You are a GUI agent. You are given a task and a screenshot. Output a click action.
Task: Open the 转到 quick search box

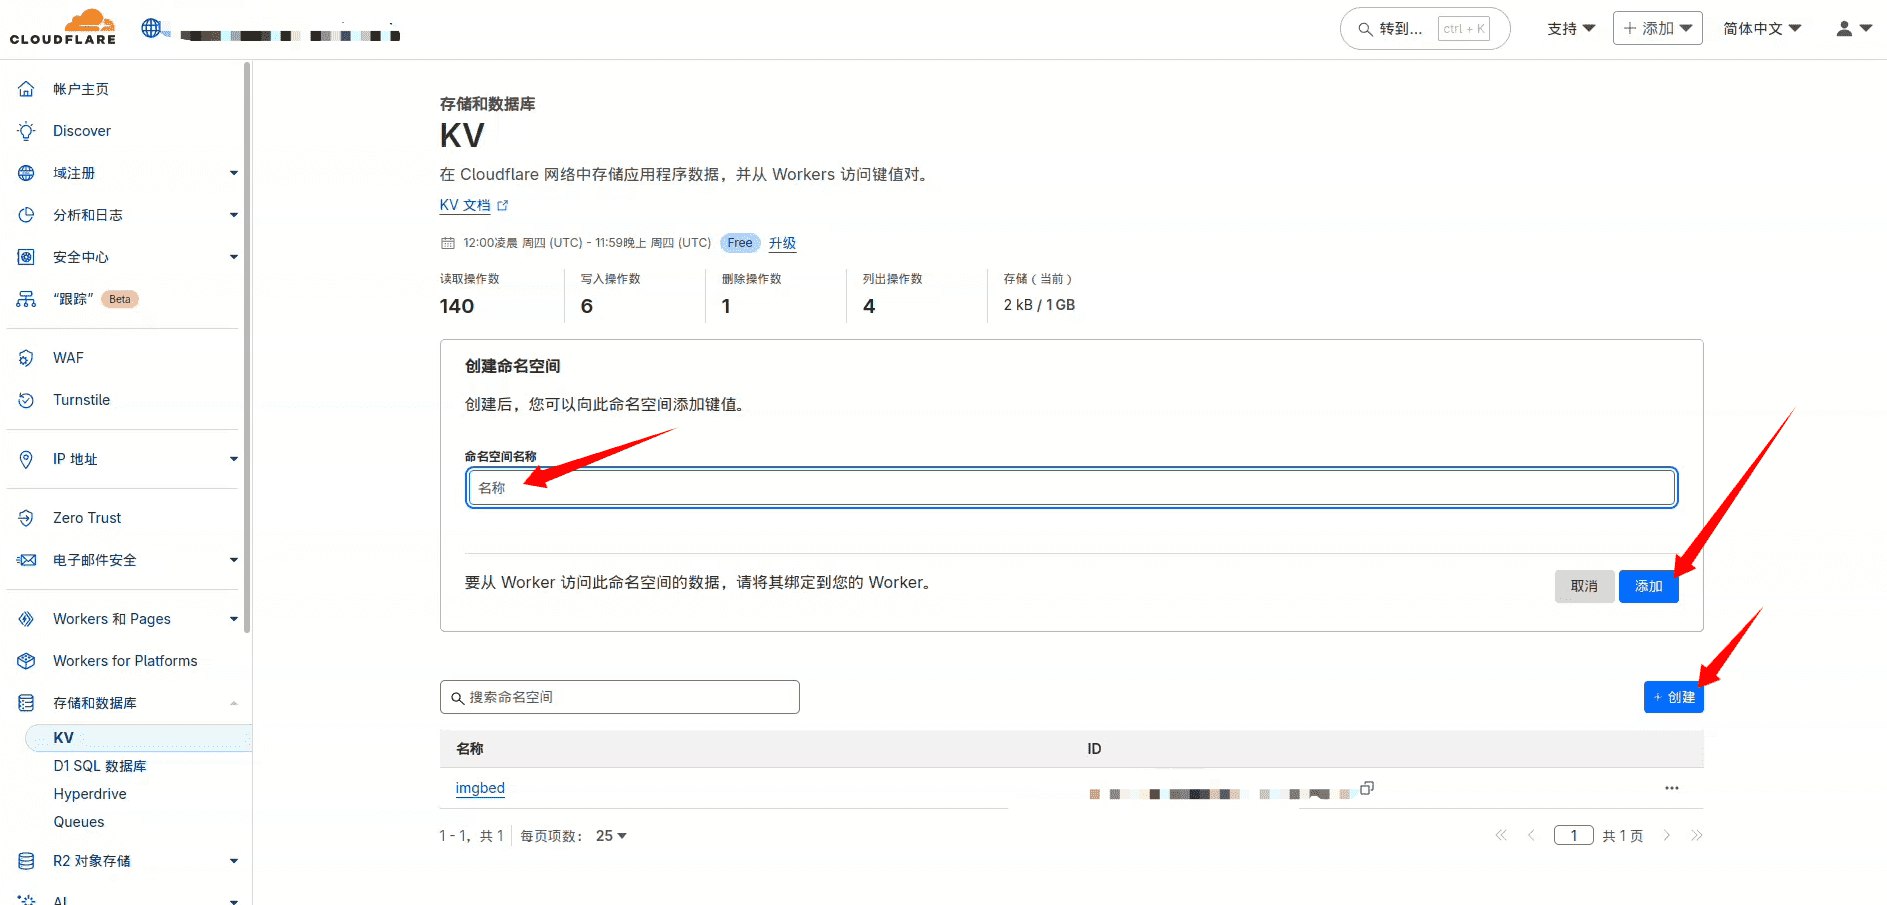(x=1424, y=29)
